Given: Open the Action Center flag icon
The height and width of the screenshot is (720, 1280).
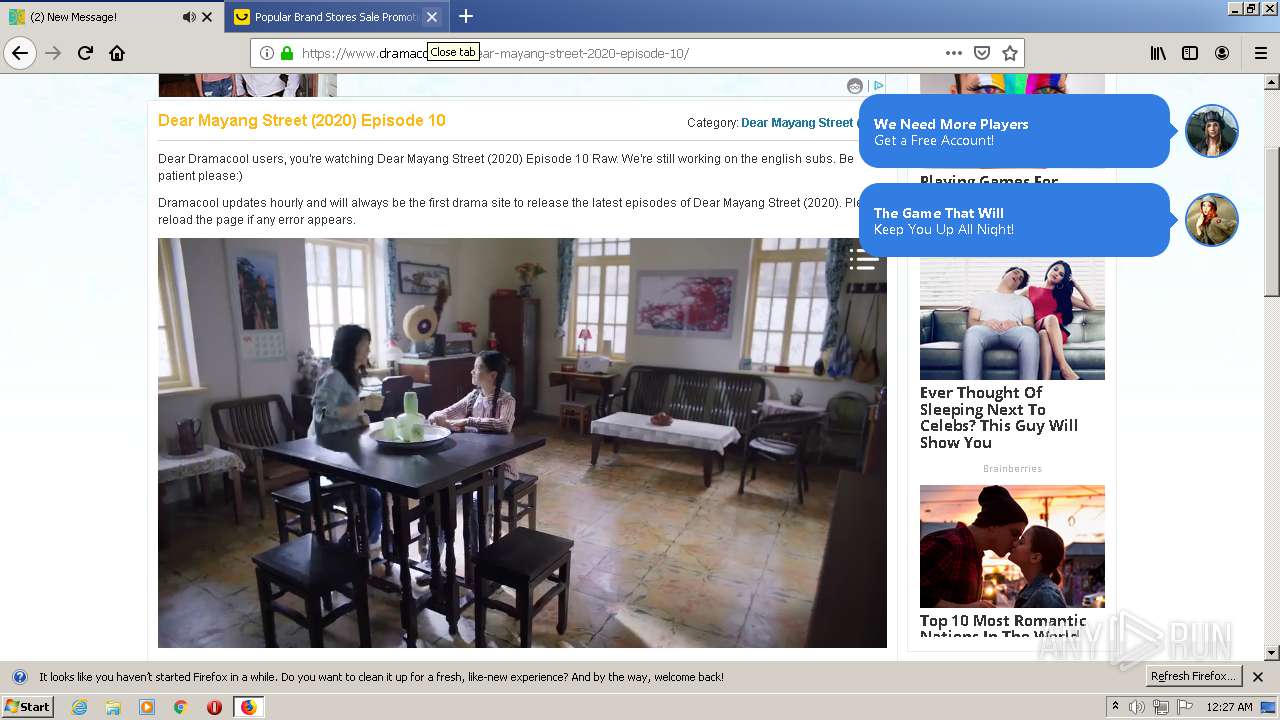Looking at the screenshot, I should click(x=1184, y=707).
